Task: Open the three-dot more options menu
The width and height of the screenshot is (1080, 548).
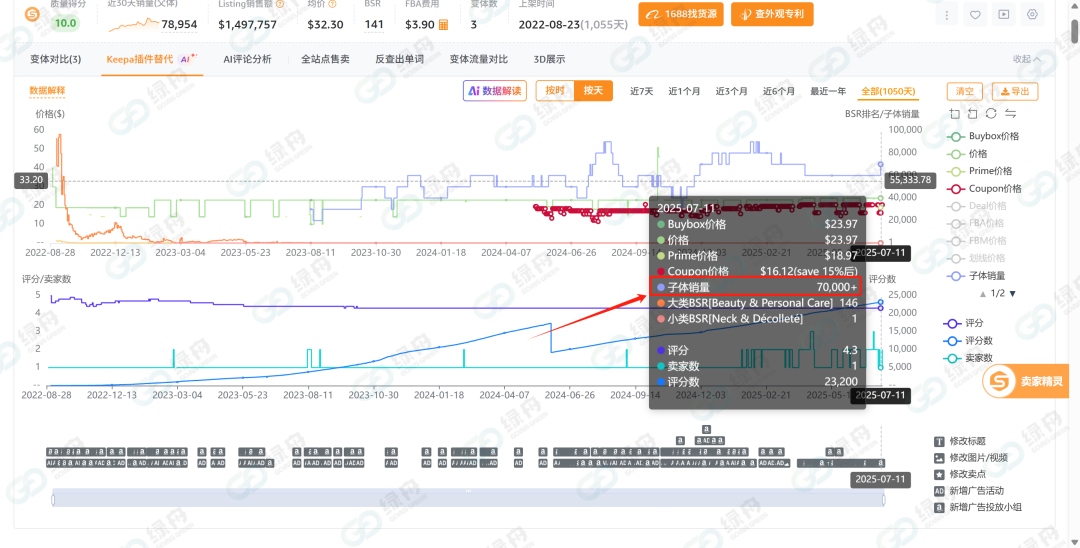Action: pos(948,14)
